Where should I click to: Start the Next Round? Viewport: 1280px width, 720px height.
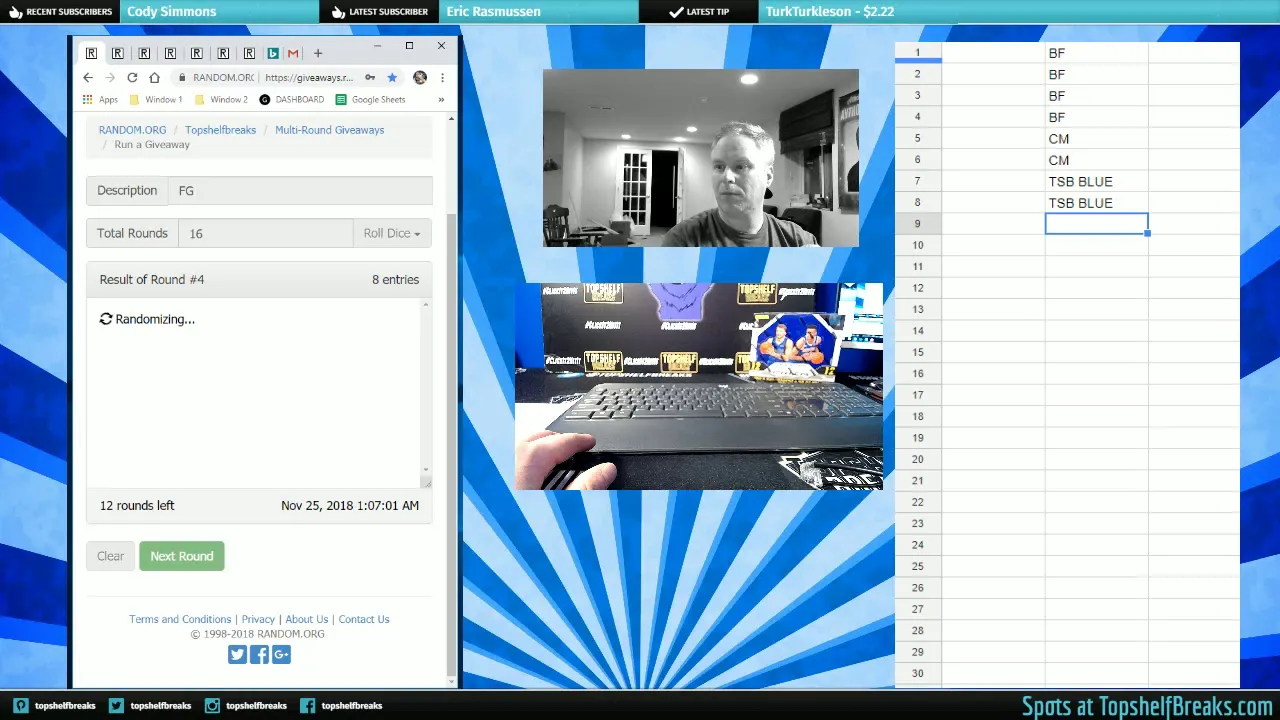click(182, 556)
